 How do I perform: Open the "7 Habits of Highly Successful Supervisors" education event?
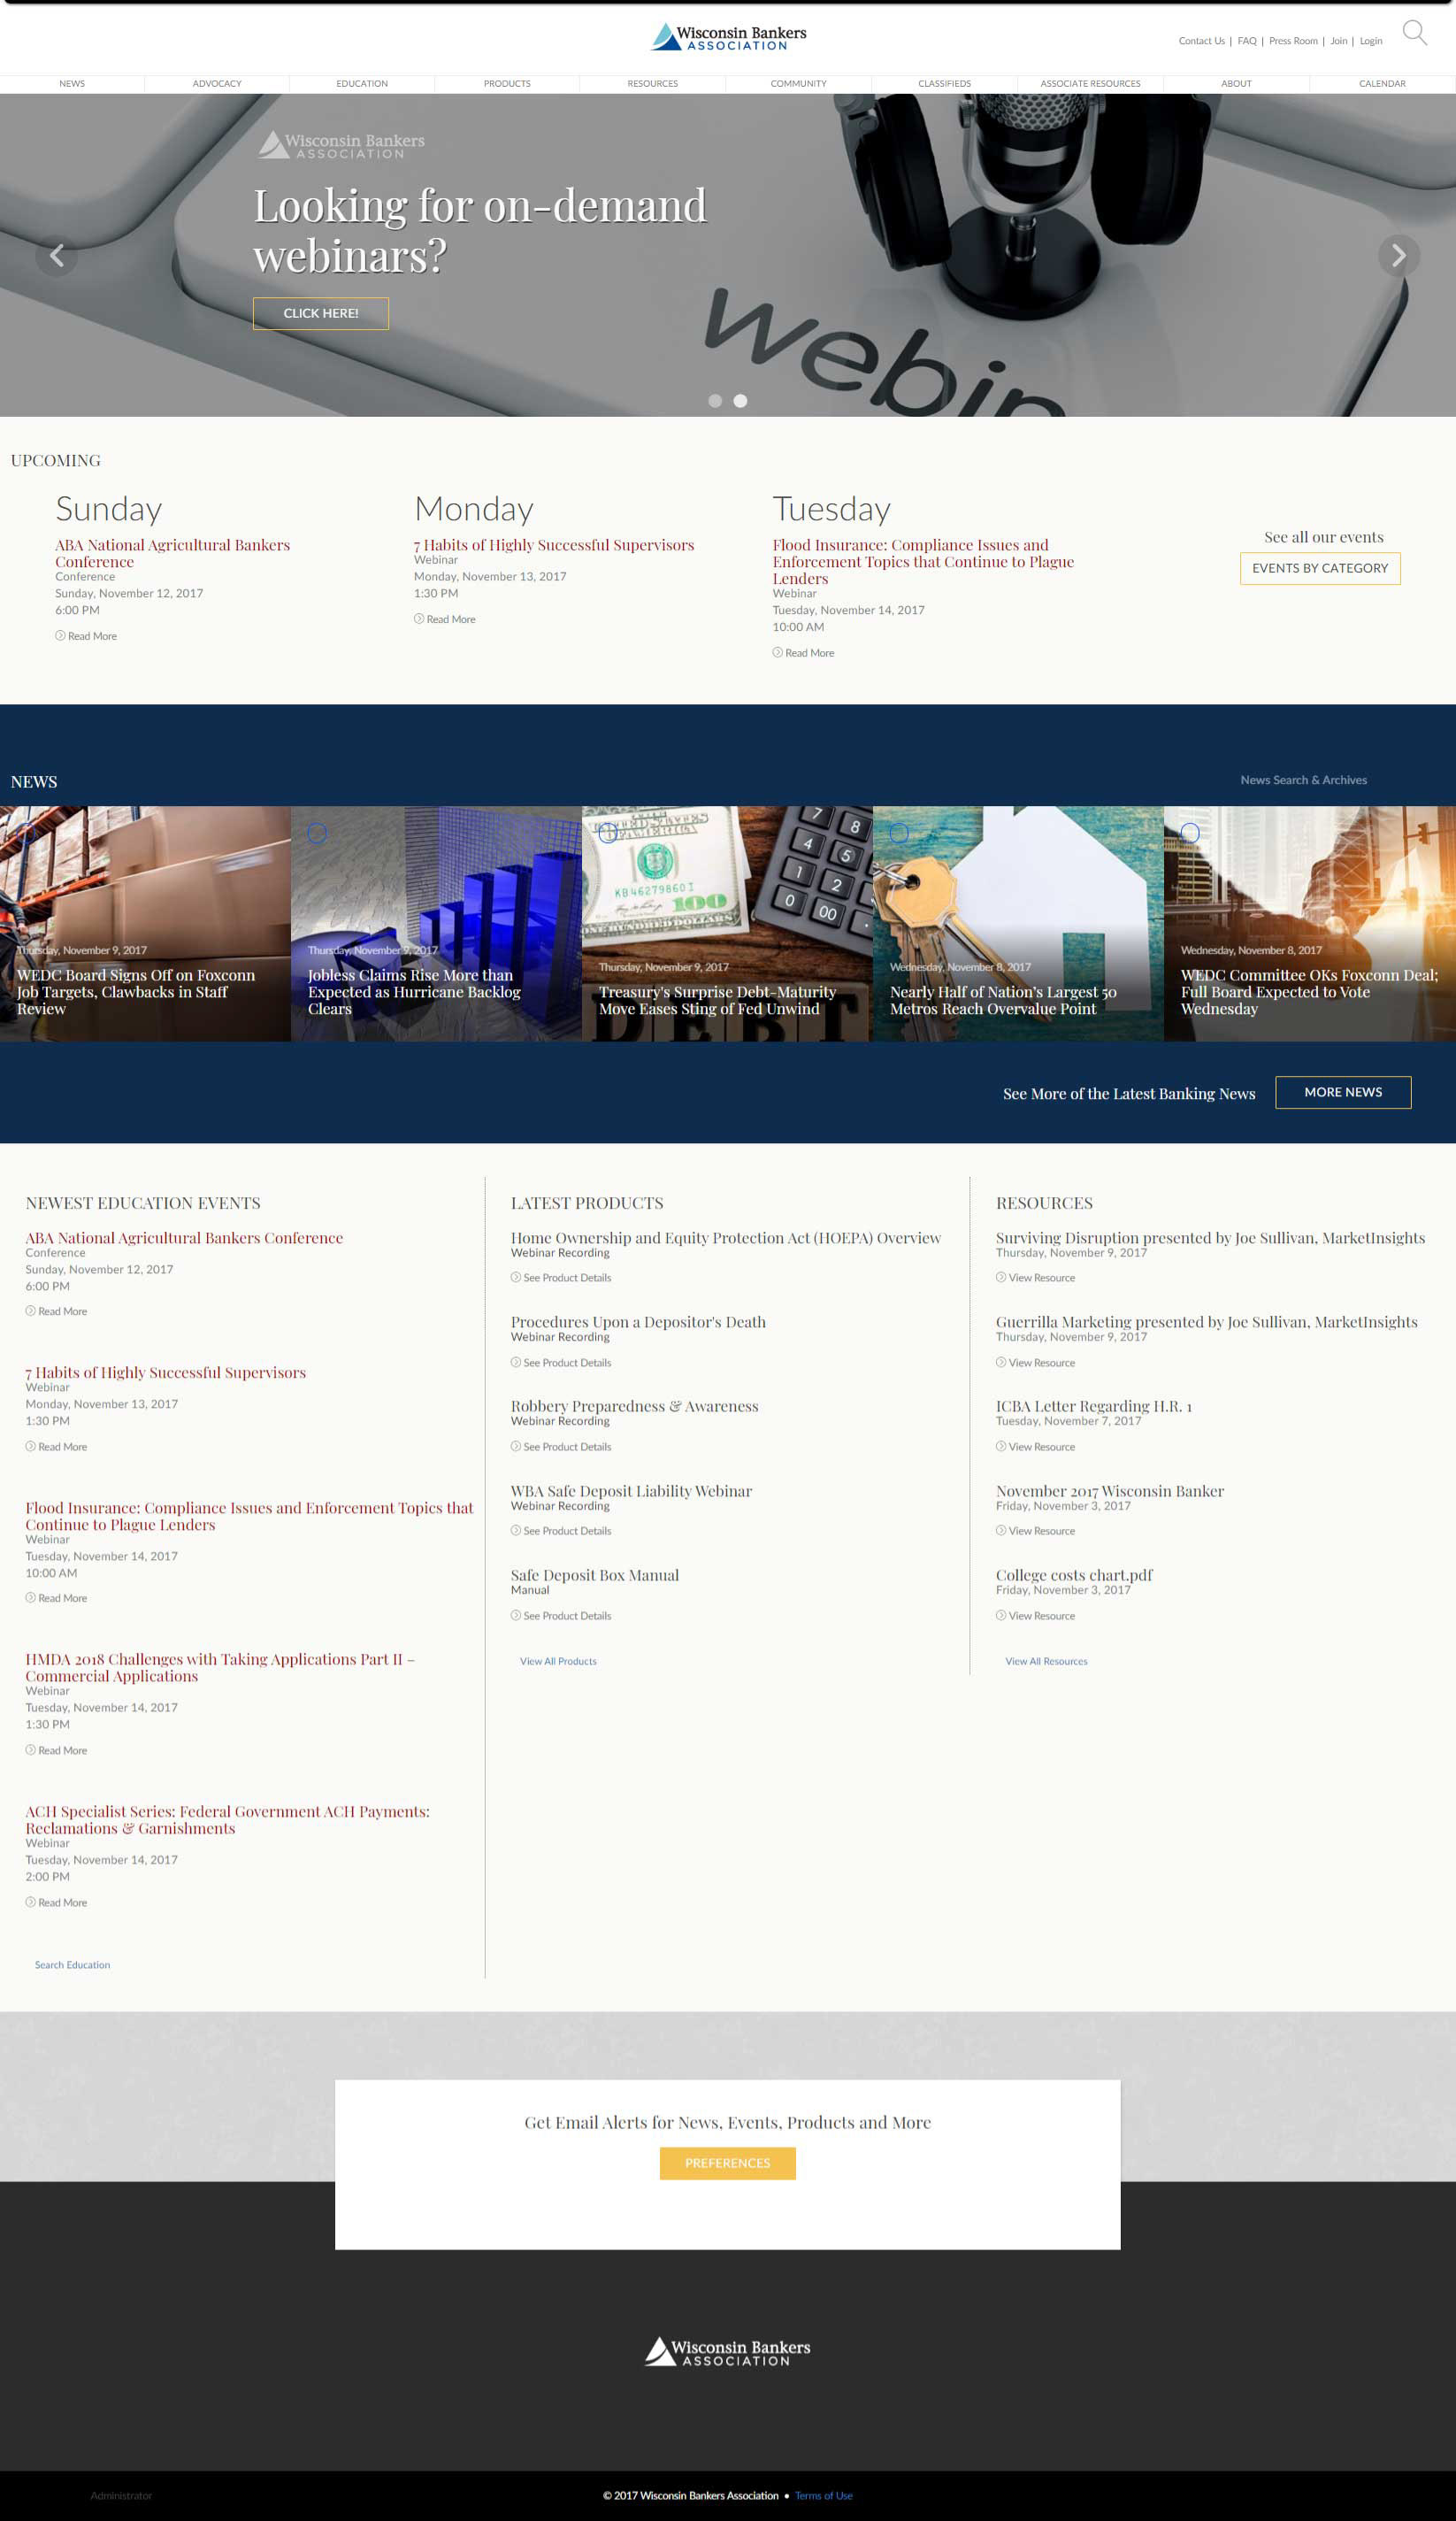(166, 1373)
